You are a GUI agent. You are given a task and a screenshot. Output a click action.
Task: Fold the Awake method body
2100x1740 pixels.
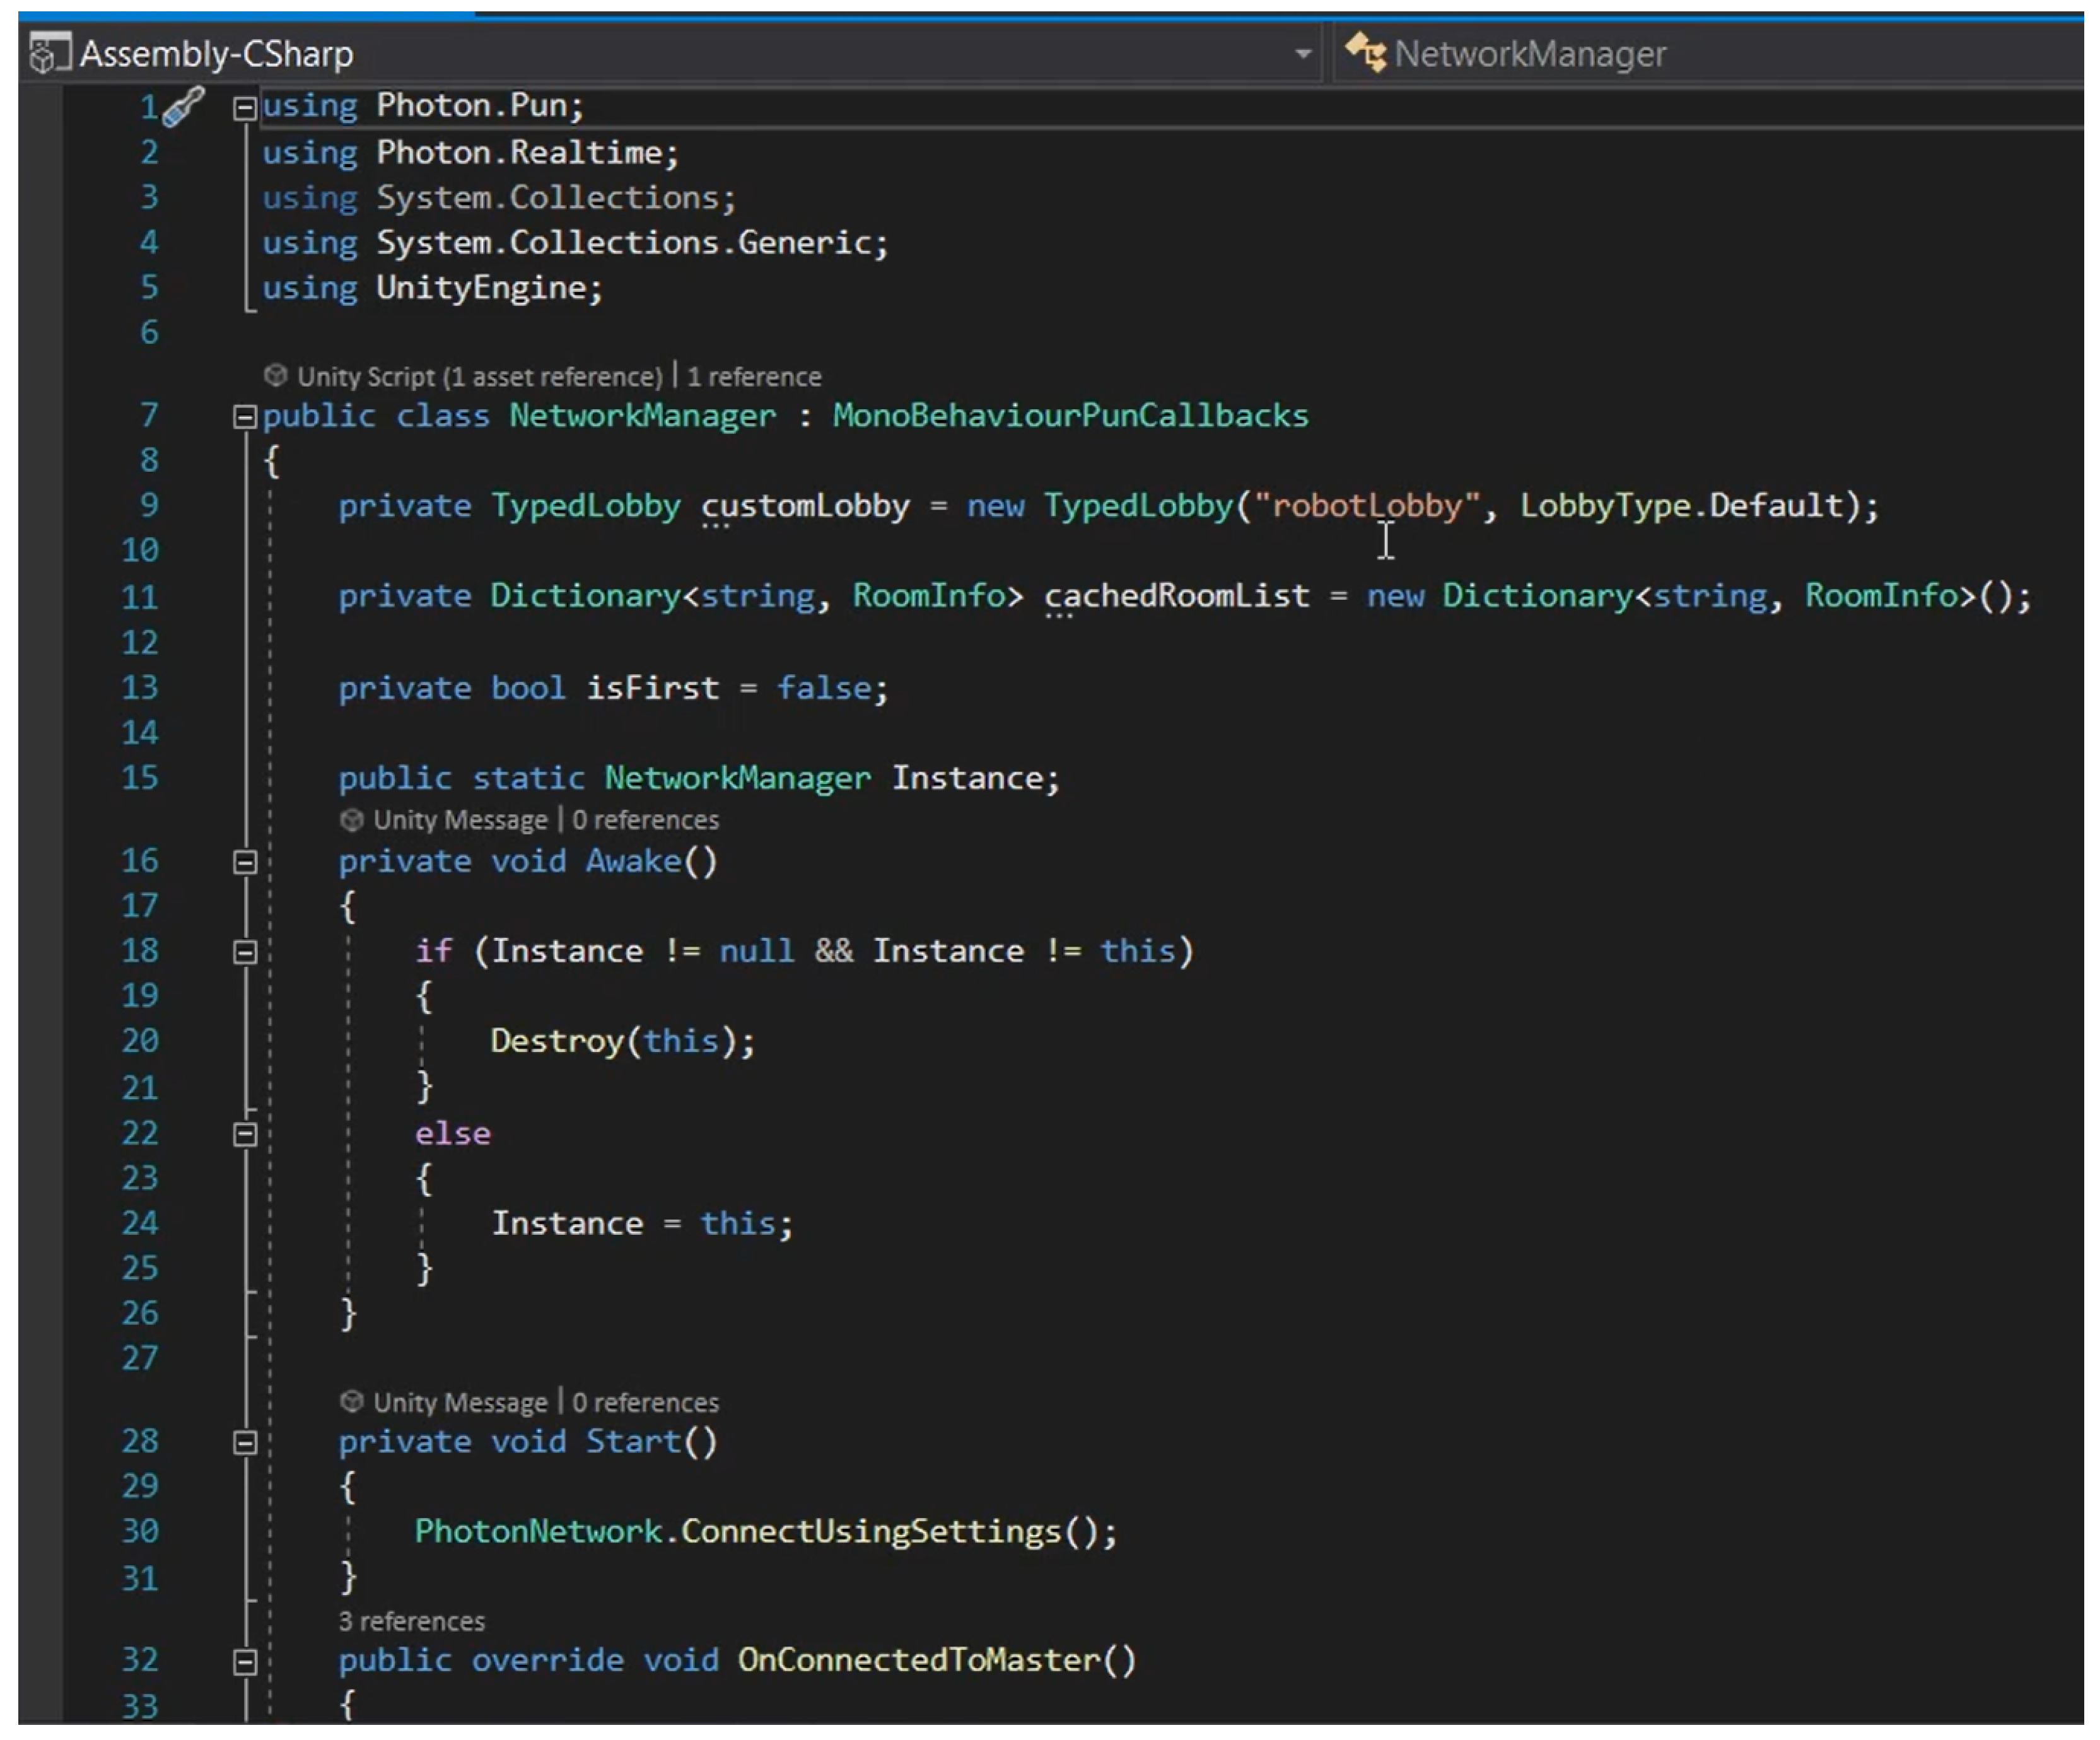click(245, 862)
